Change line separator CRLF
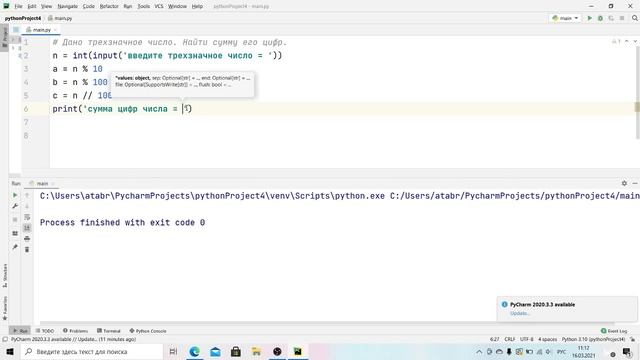The image size is (640, 360). (x=509, y=339)
